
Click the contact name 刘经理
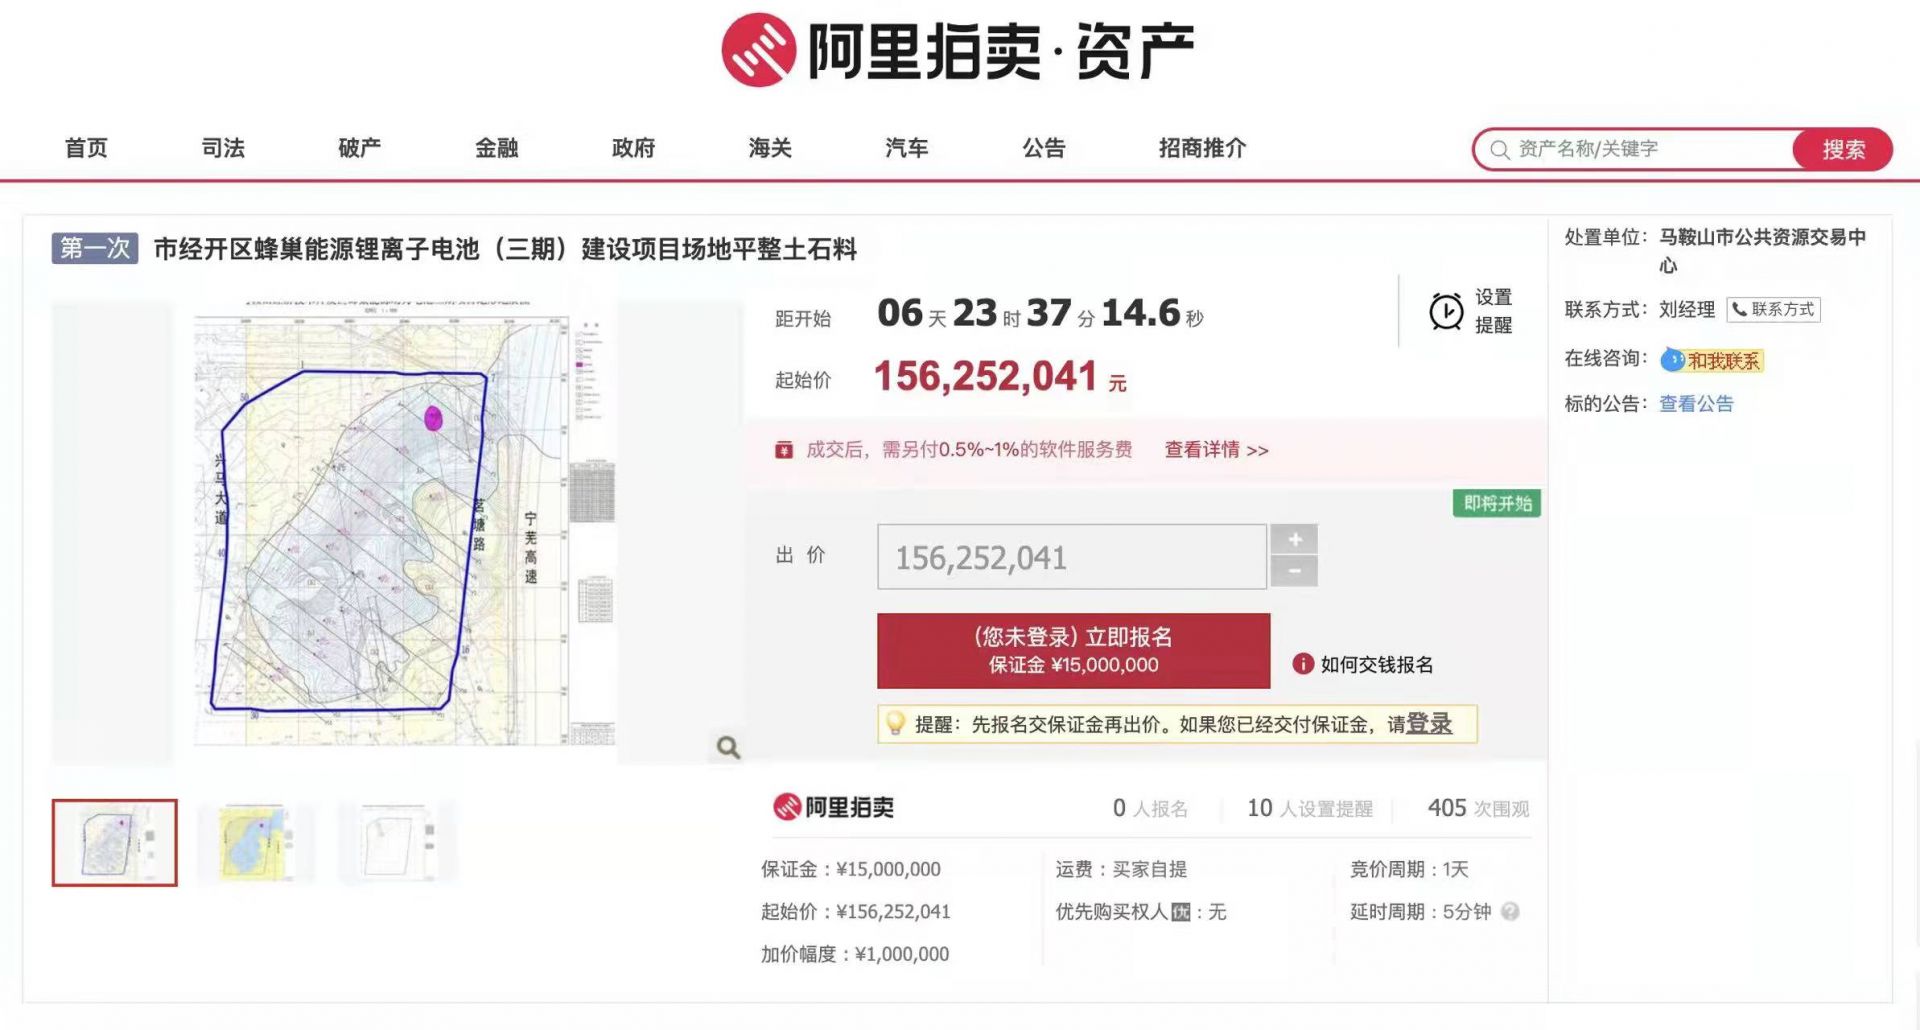click(1687, 310)
